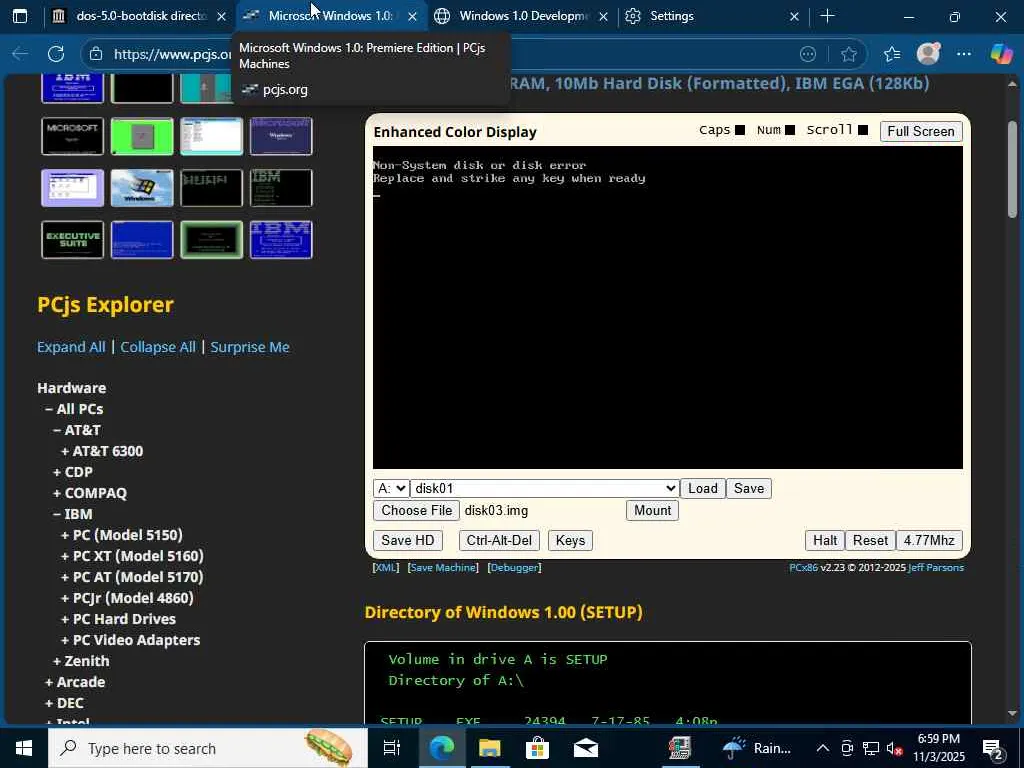Close the dos-5.0-bootdisk tab

tap(221, 16)
